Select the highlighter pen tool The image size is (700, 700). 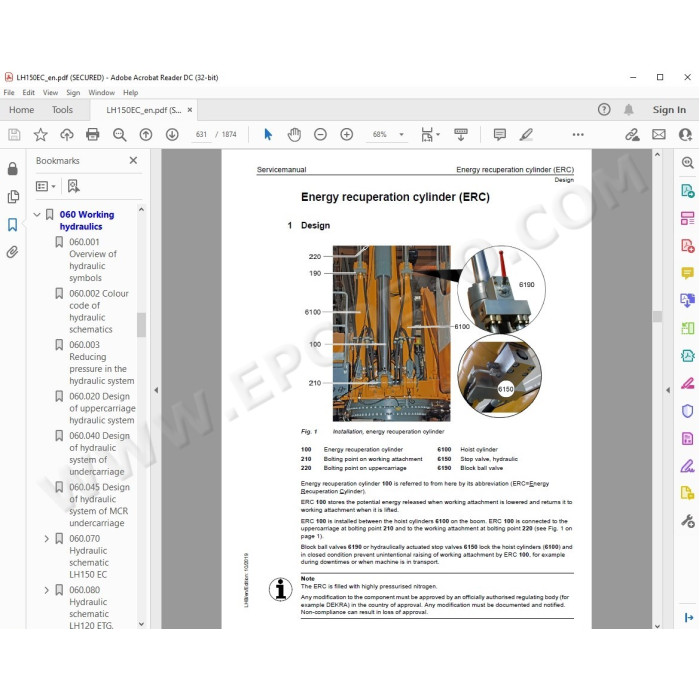pos(526,134)
